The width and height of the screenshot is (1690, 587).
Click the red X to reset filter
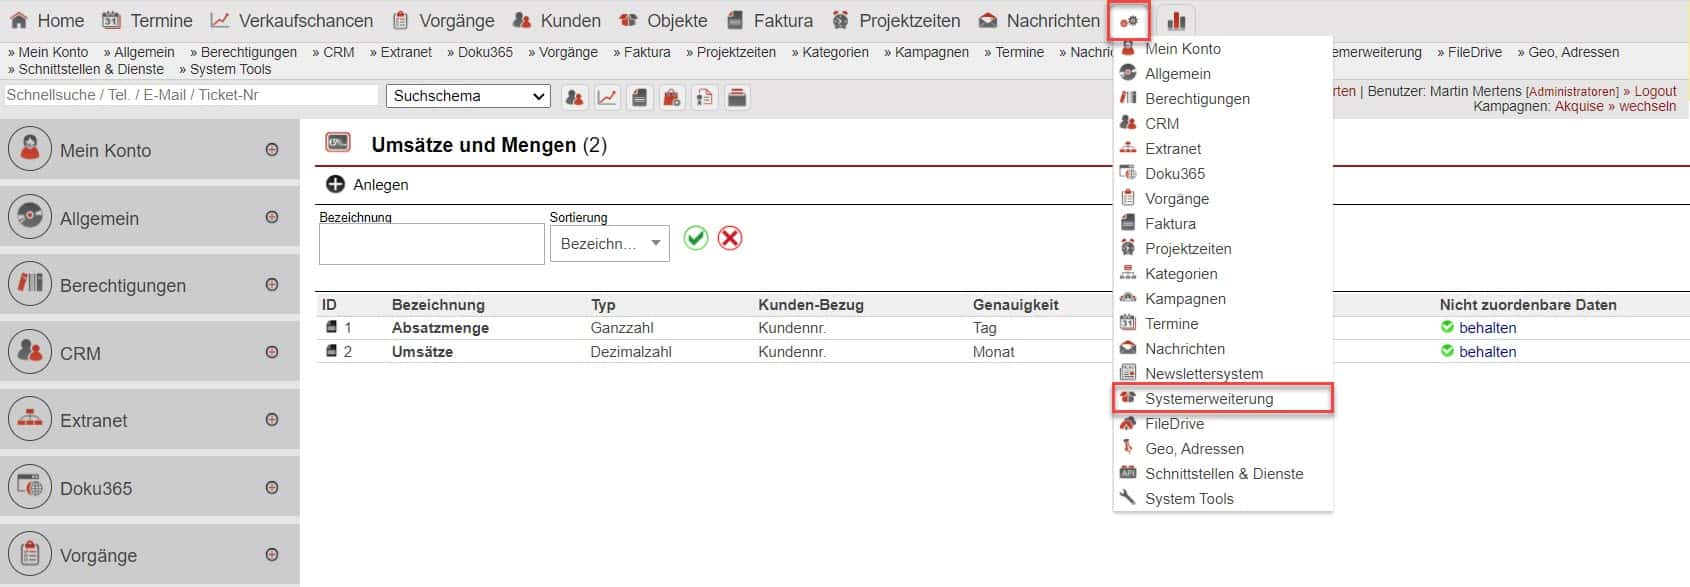point(730,238)
